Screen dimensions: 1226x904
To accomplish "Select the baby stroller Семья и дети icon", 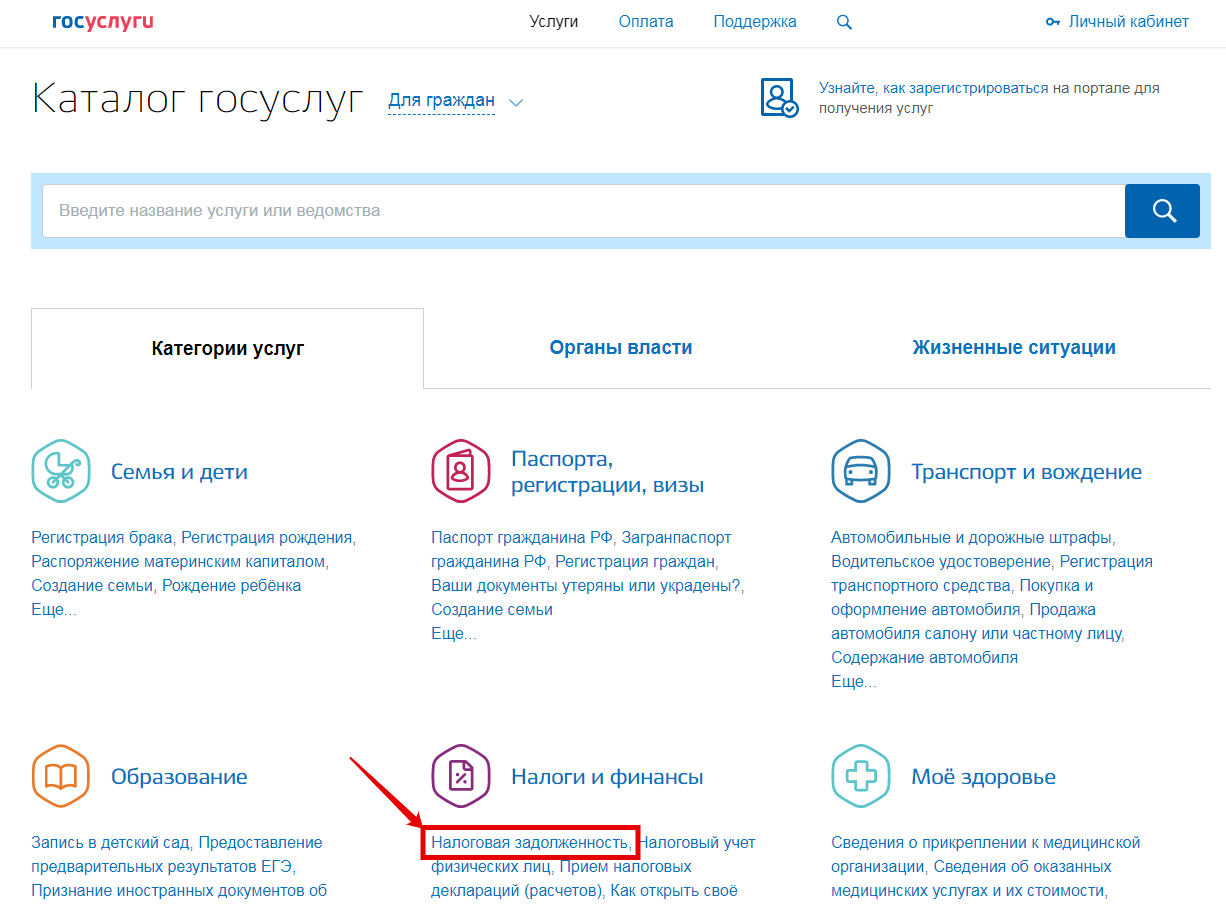I will (x=61, y=471).
